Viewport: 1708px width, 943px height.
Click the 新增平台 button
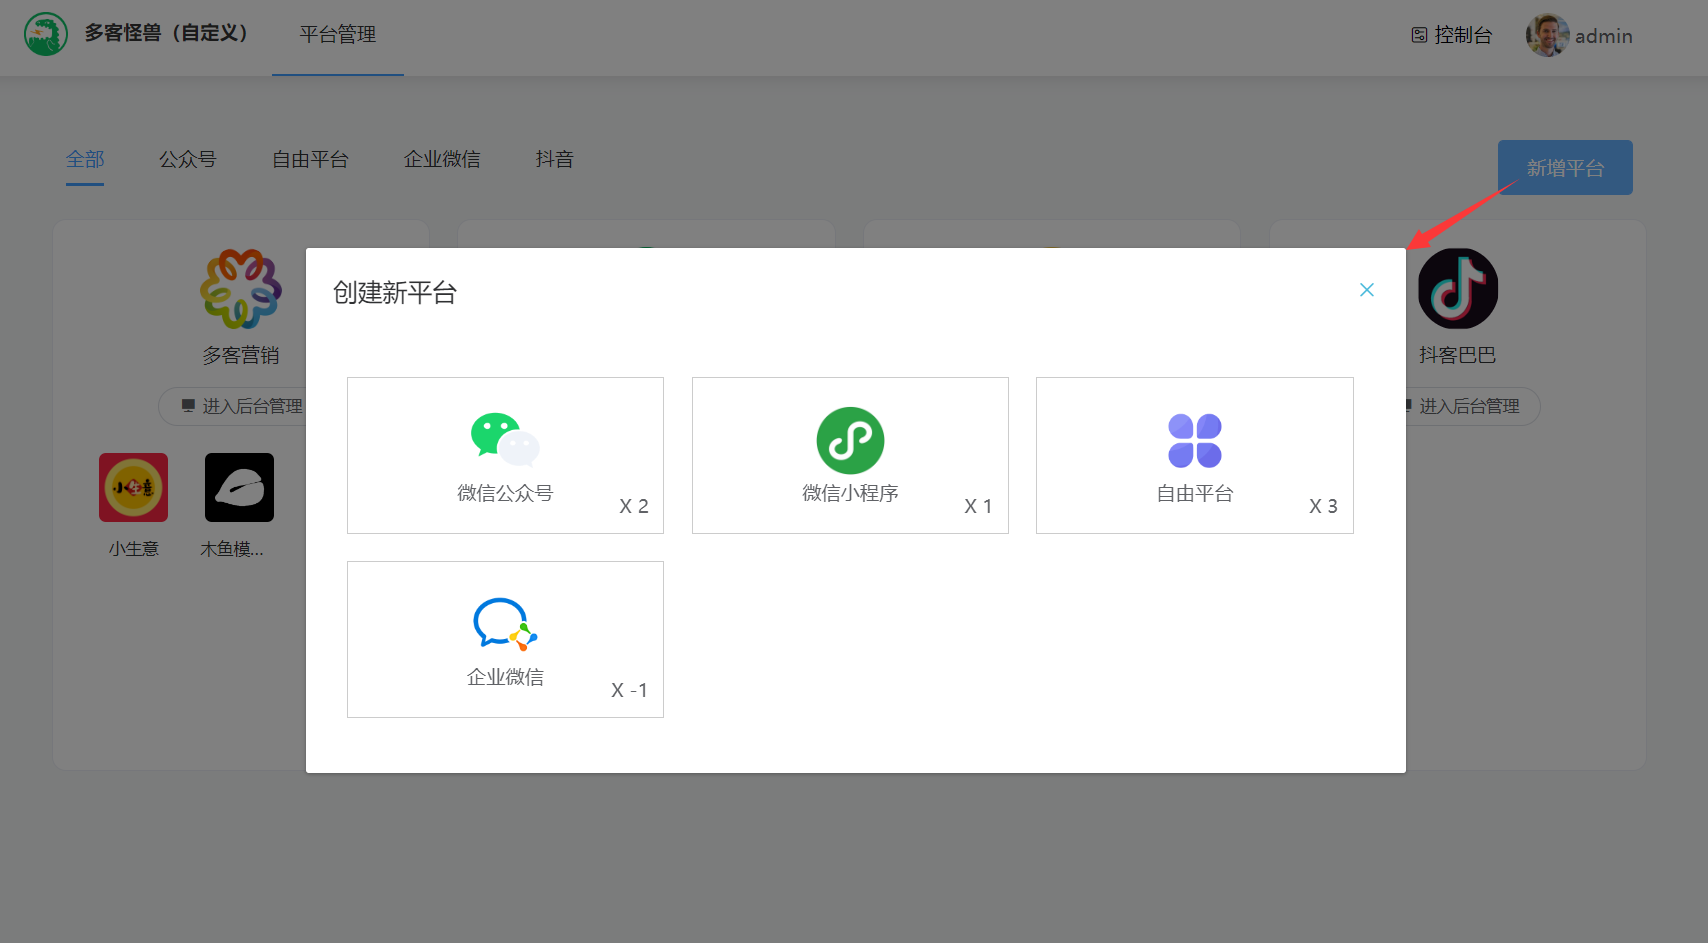point(1565,168)
